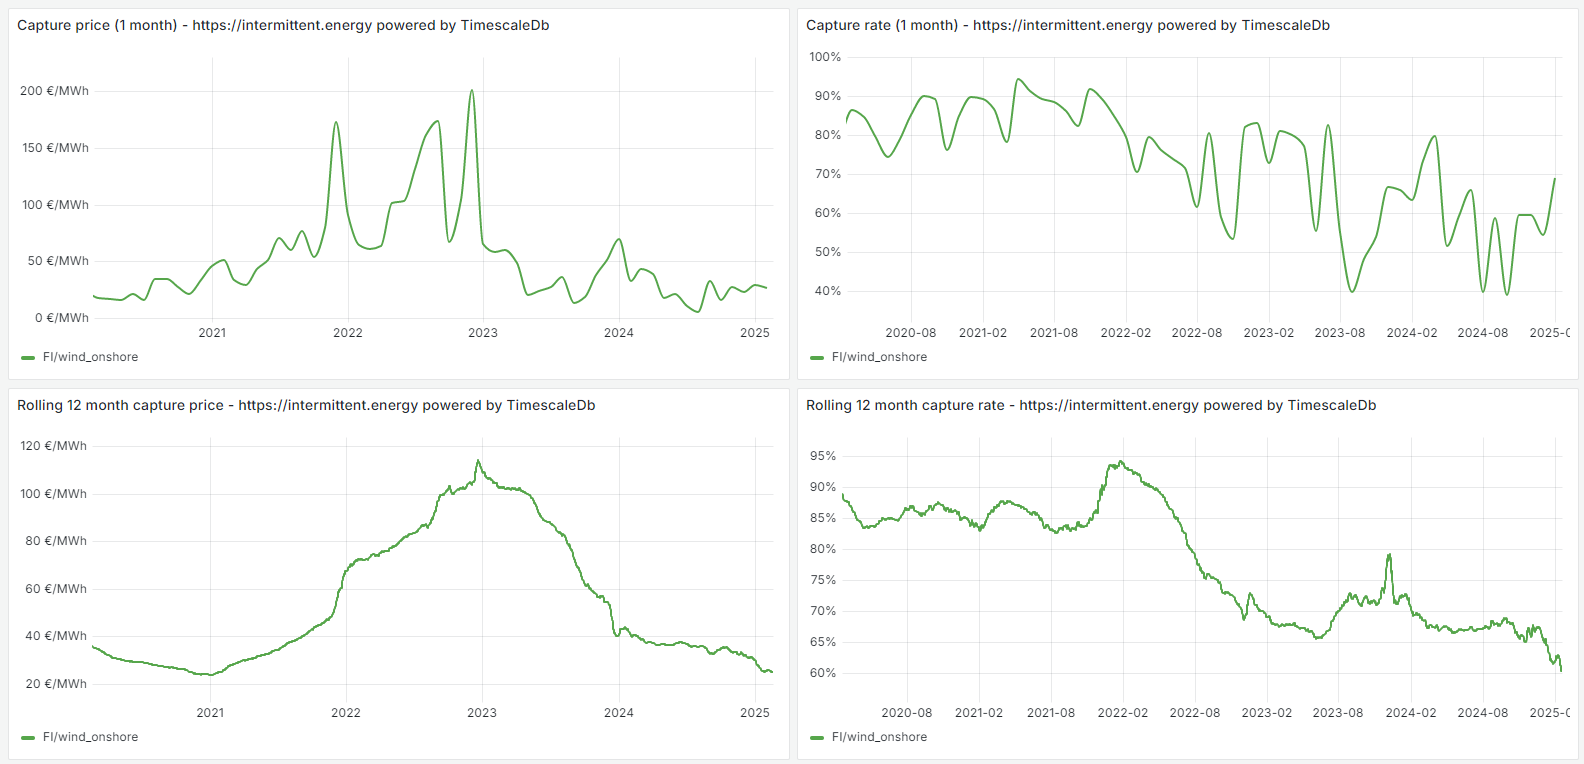Click green legend color swatch in Capture rate (1 month)
Image resolution: width=1584 pixels, height=764 pixels.
click(817, 357)
